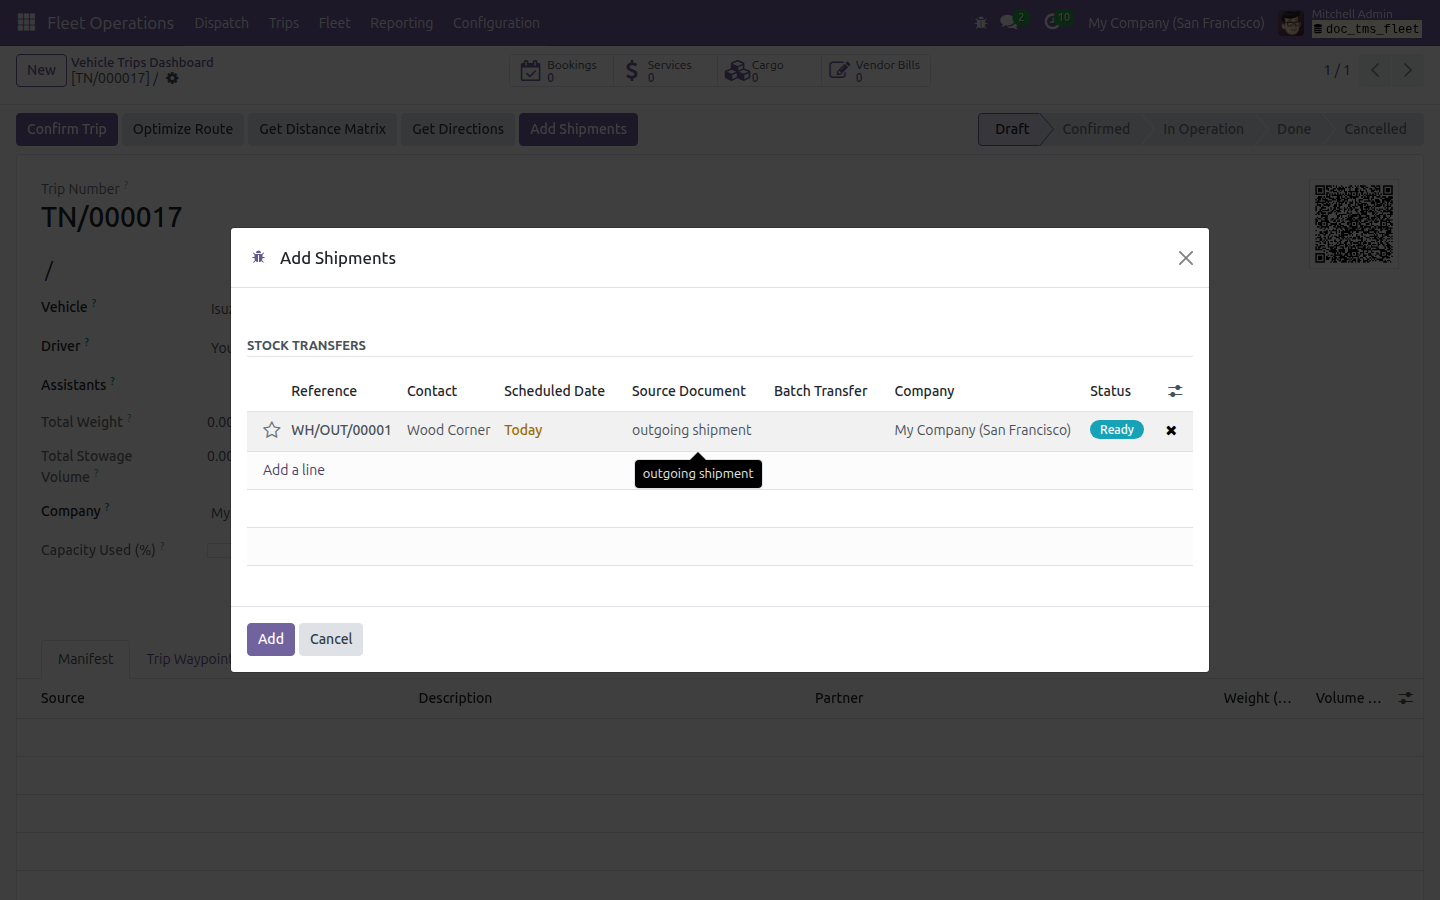
Task: Click the WH/OUT/00001 reference cell
Action: coord(341,430)
